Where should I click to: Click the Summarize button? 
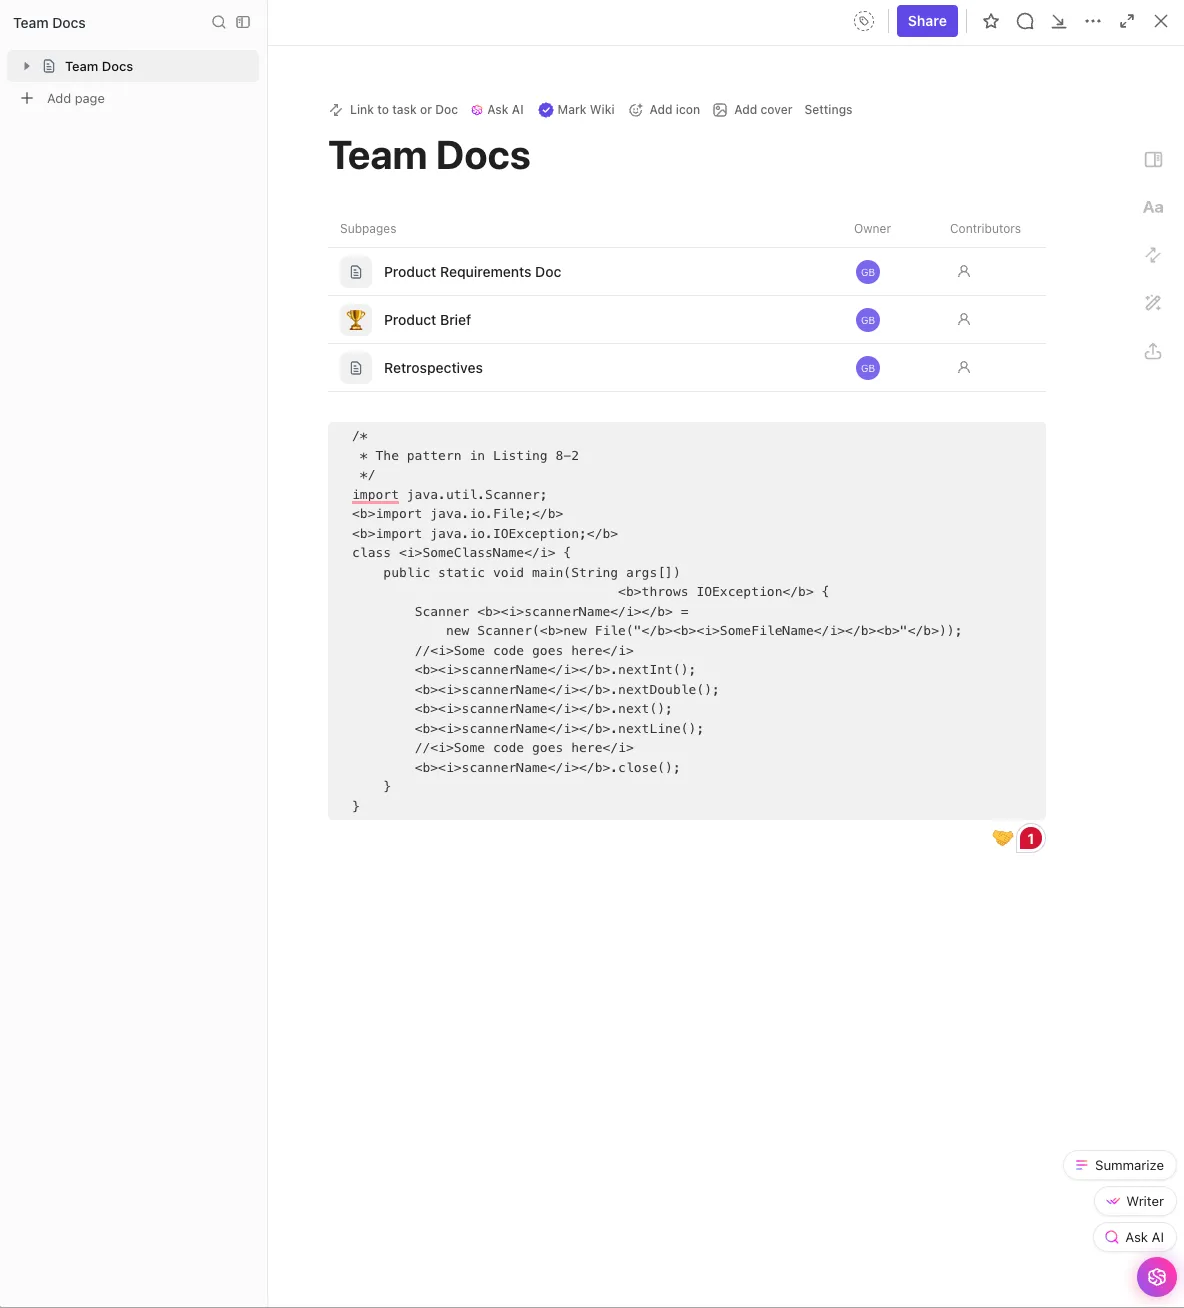[x=1119, y=1165]
